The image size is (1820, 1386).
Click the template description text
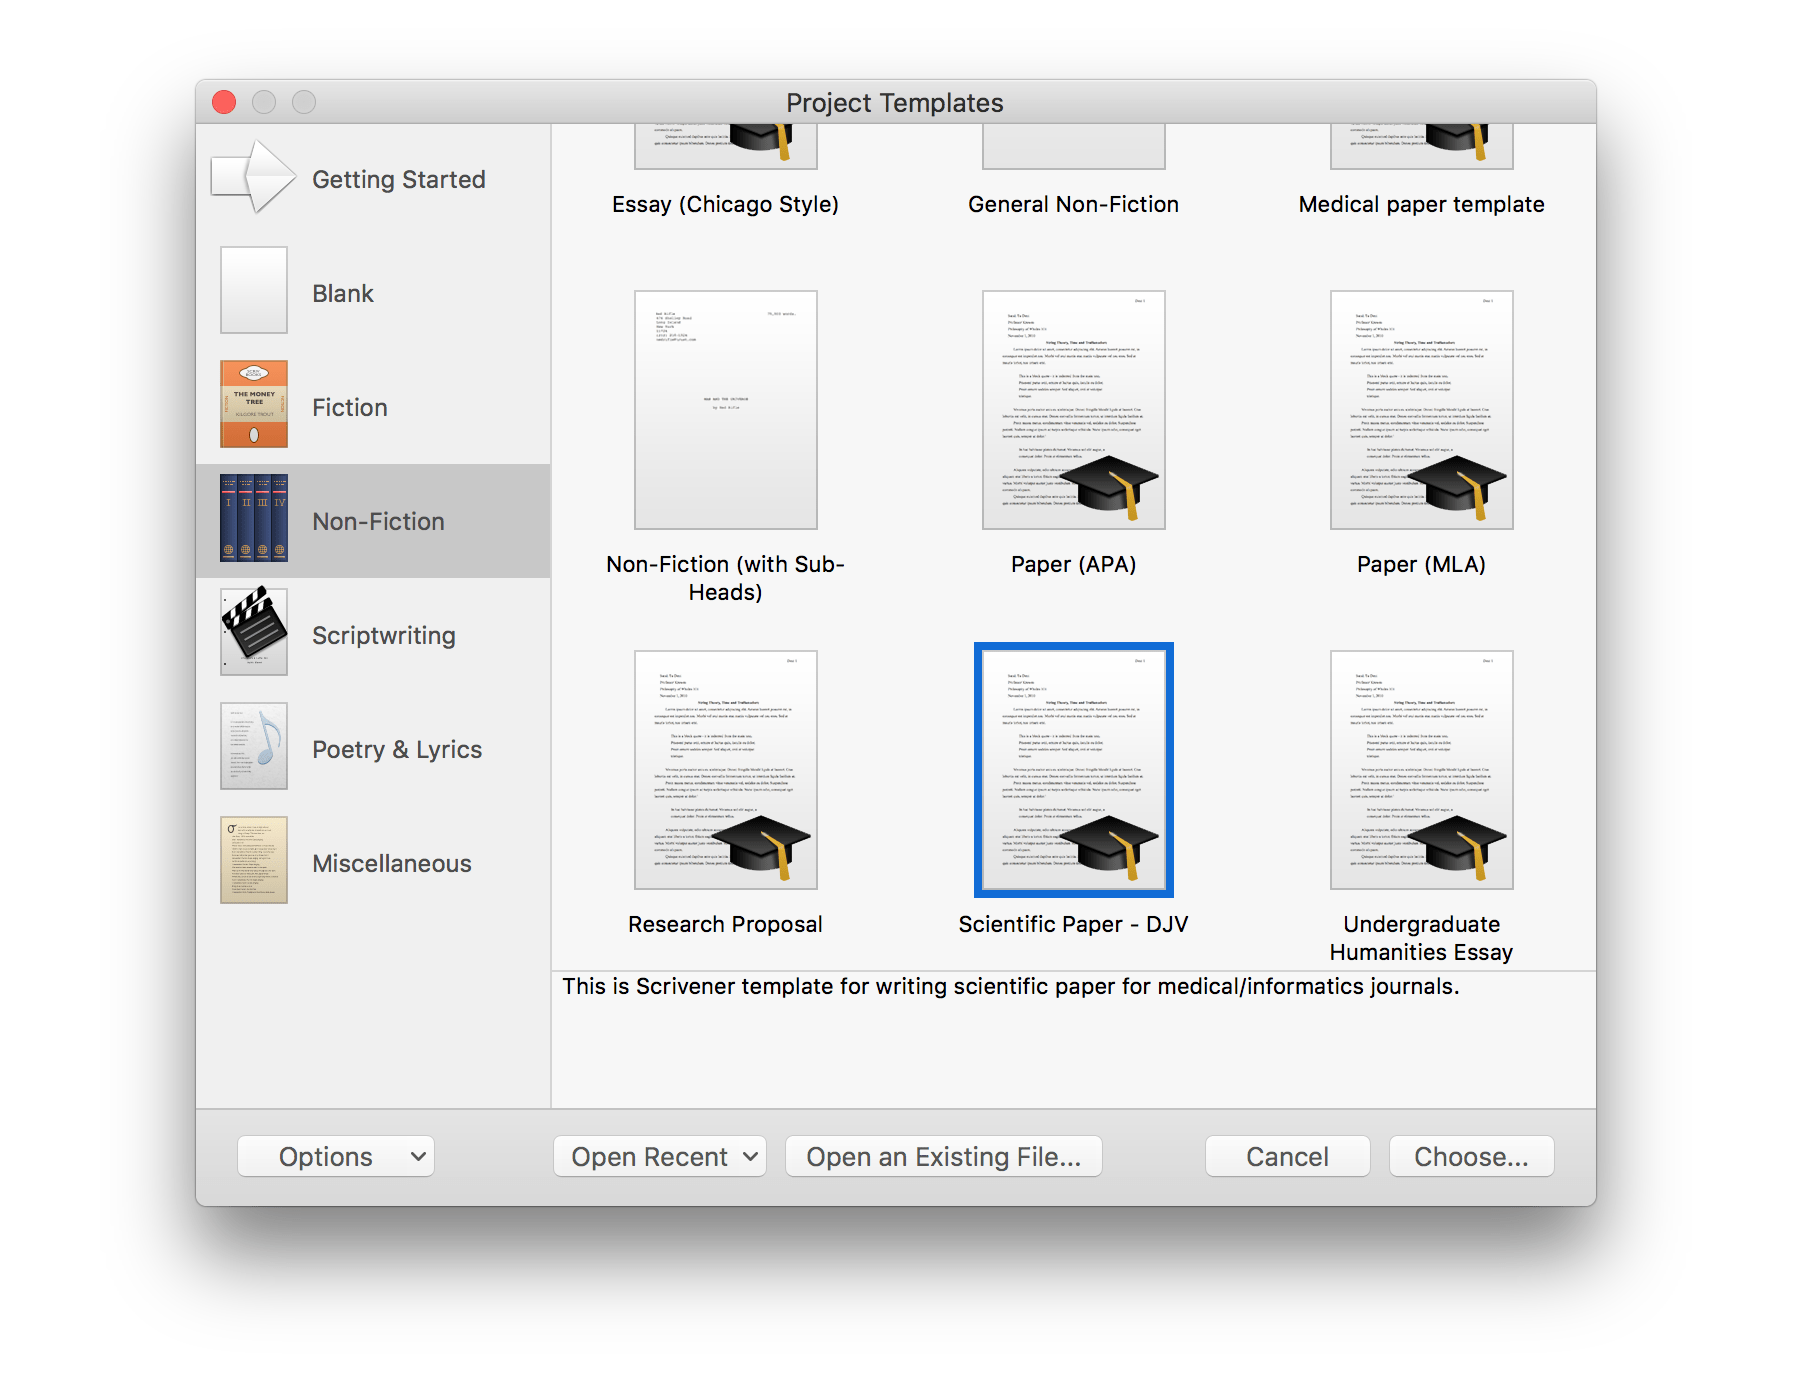coord(1011,987)
